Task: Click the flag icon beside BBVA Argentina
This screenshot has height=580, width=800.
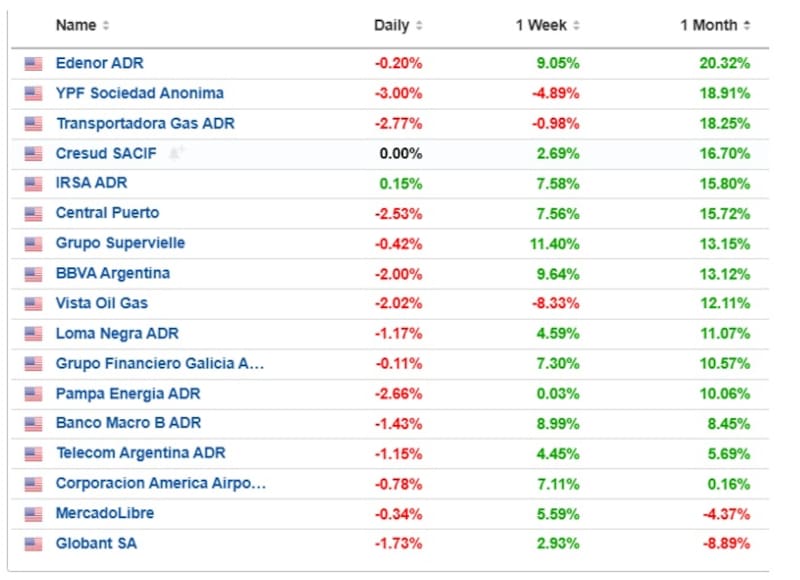Action: point(33,273)
